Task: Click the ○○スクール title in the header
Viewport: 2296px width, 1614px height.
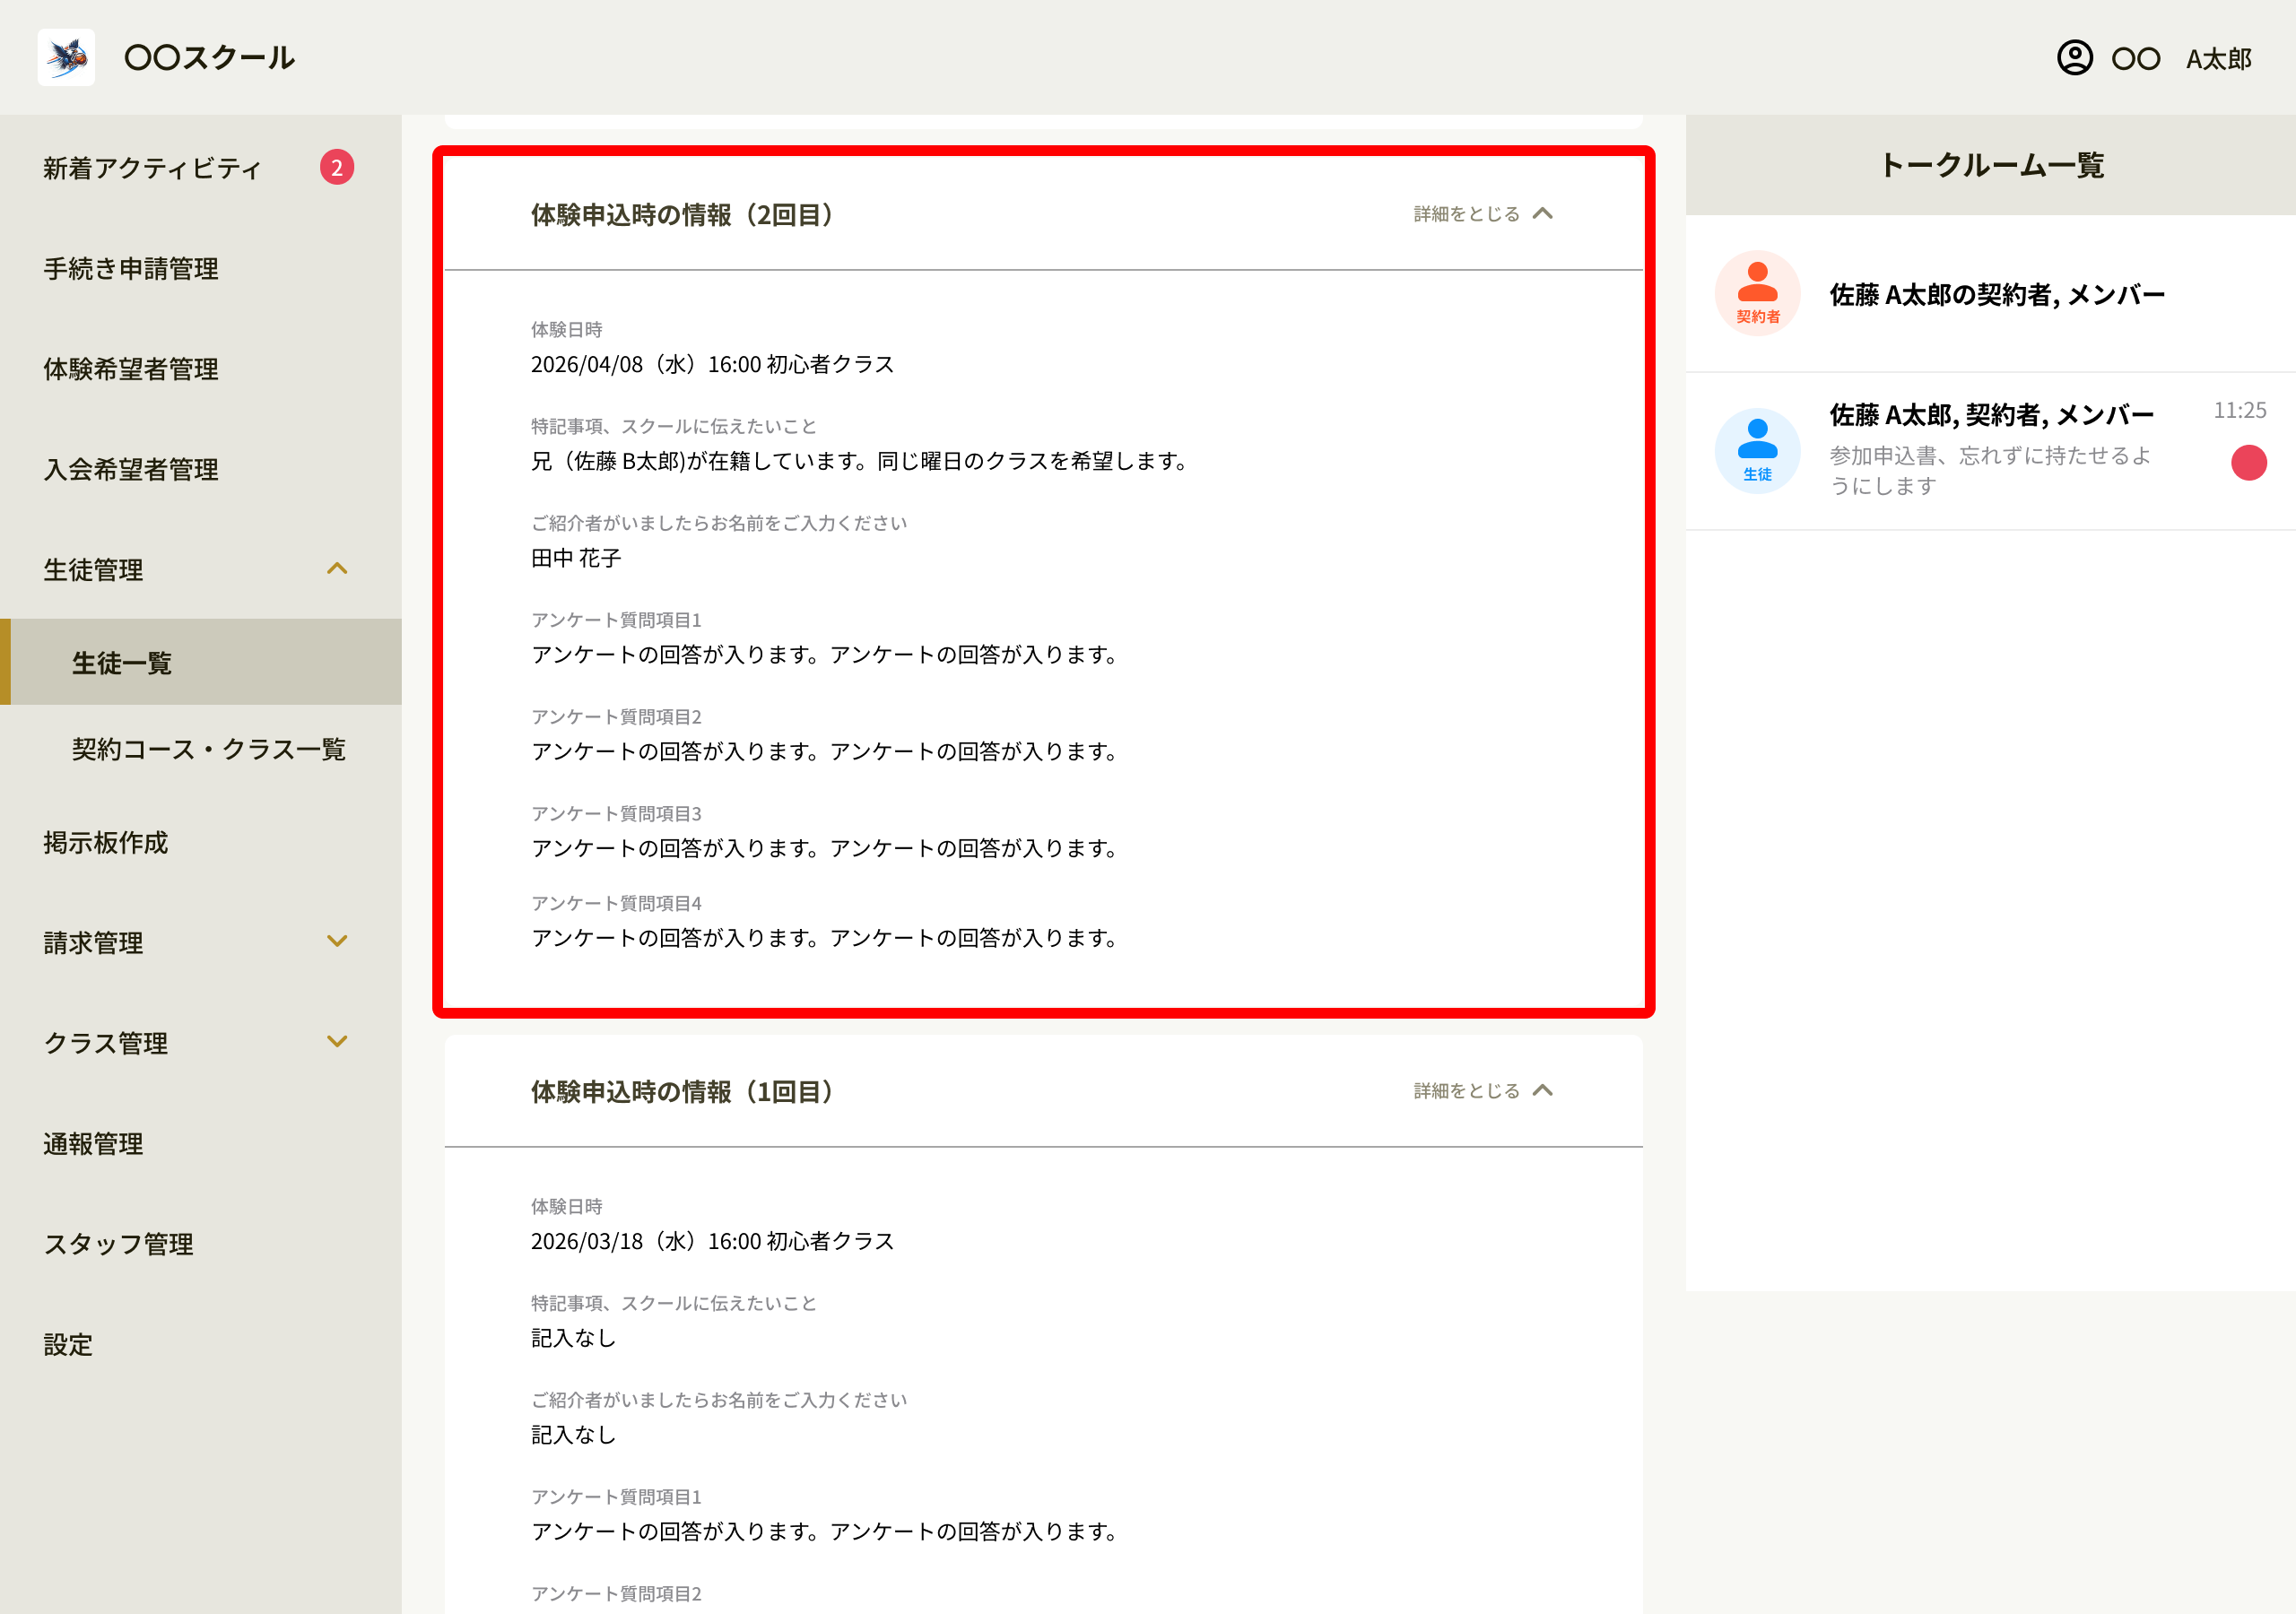Action: [209, 58]
